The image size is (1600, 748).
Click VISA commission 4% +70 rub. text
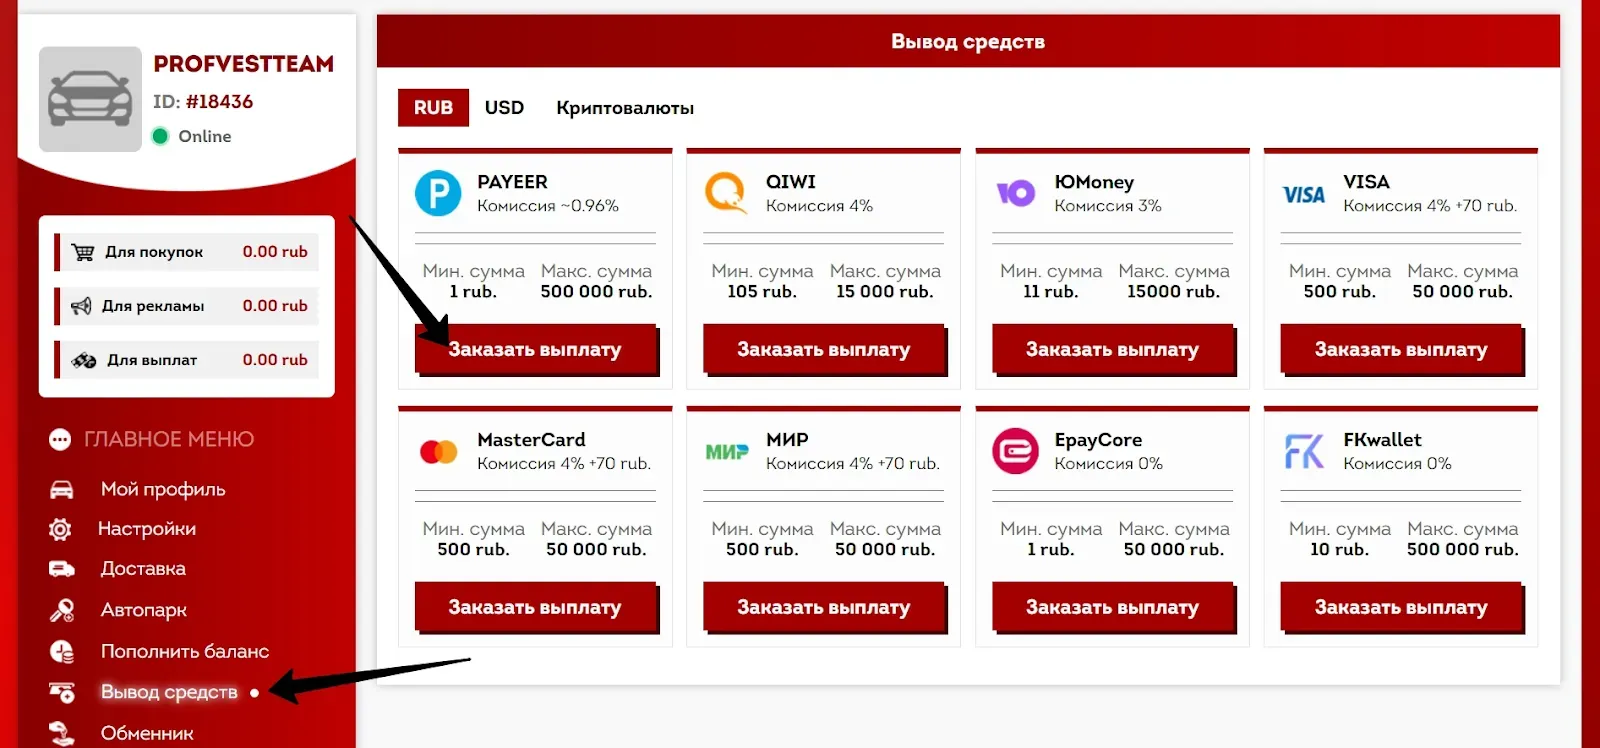tap(1430, 206)
